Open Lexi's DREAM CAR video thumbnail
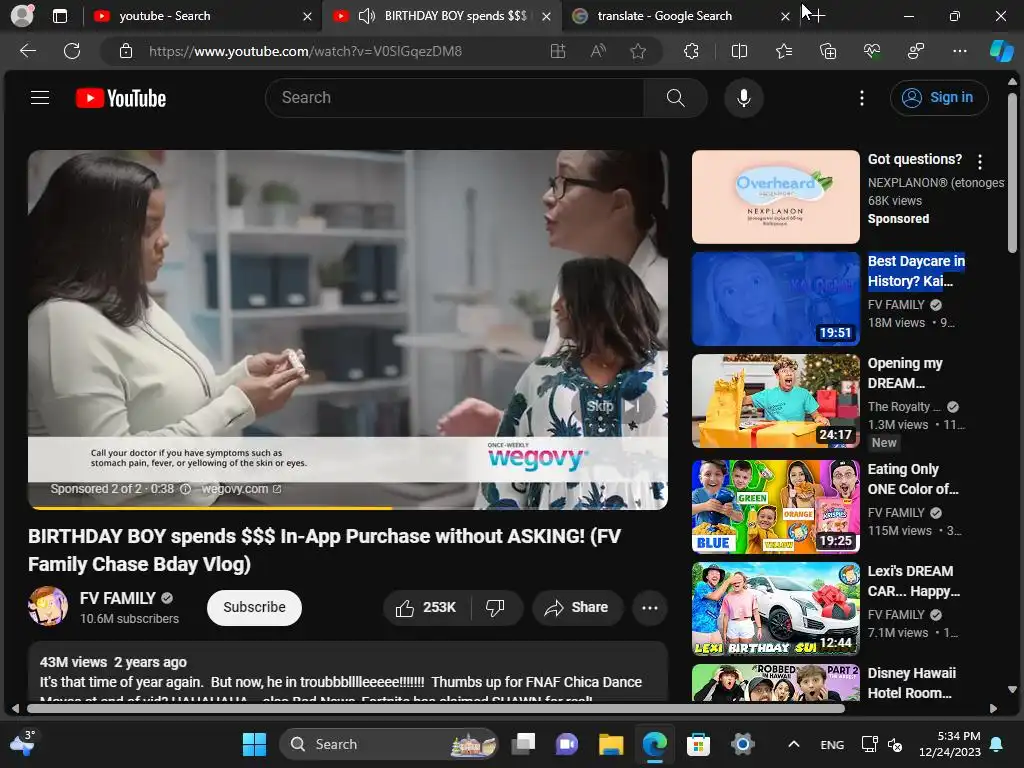The width and height of the screenshot is (1024, 768). [x=775, y=609]
